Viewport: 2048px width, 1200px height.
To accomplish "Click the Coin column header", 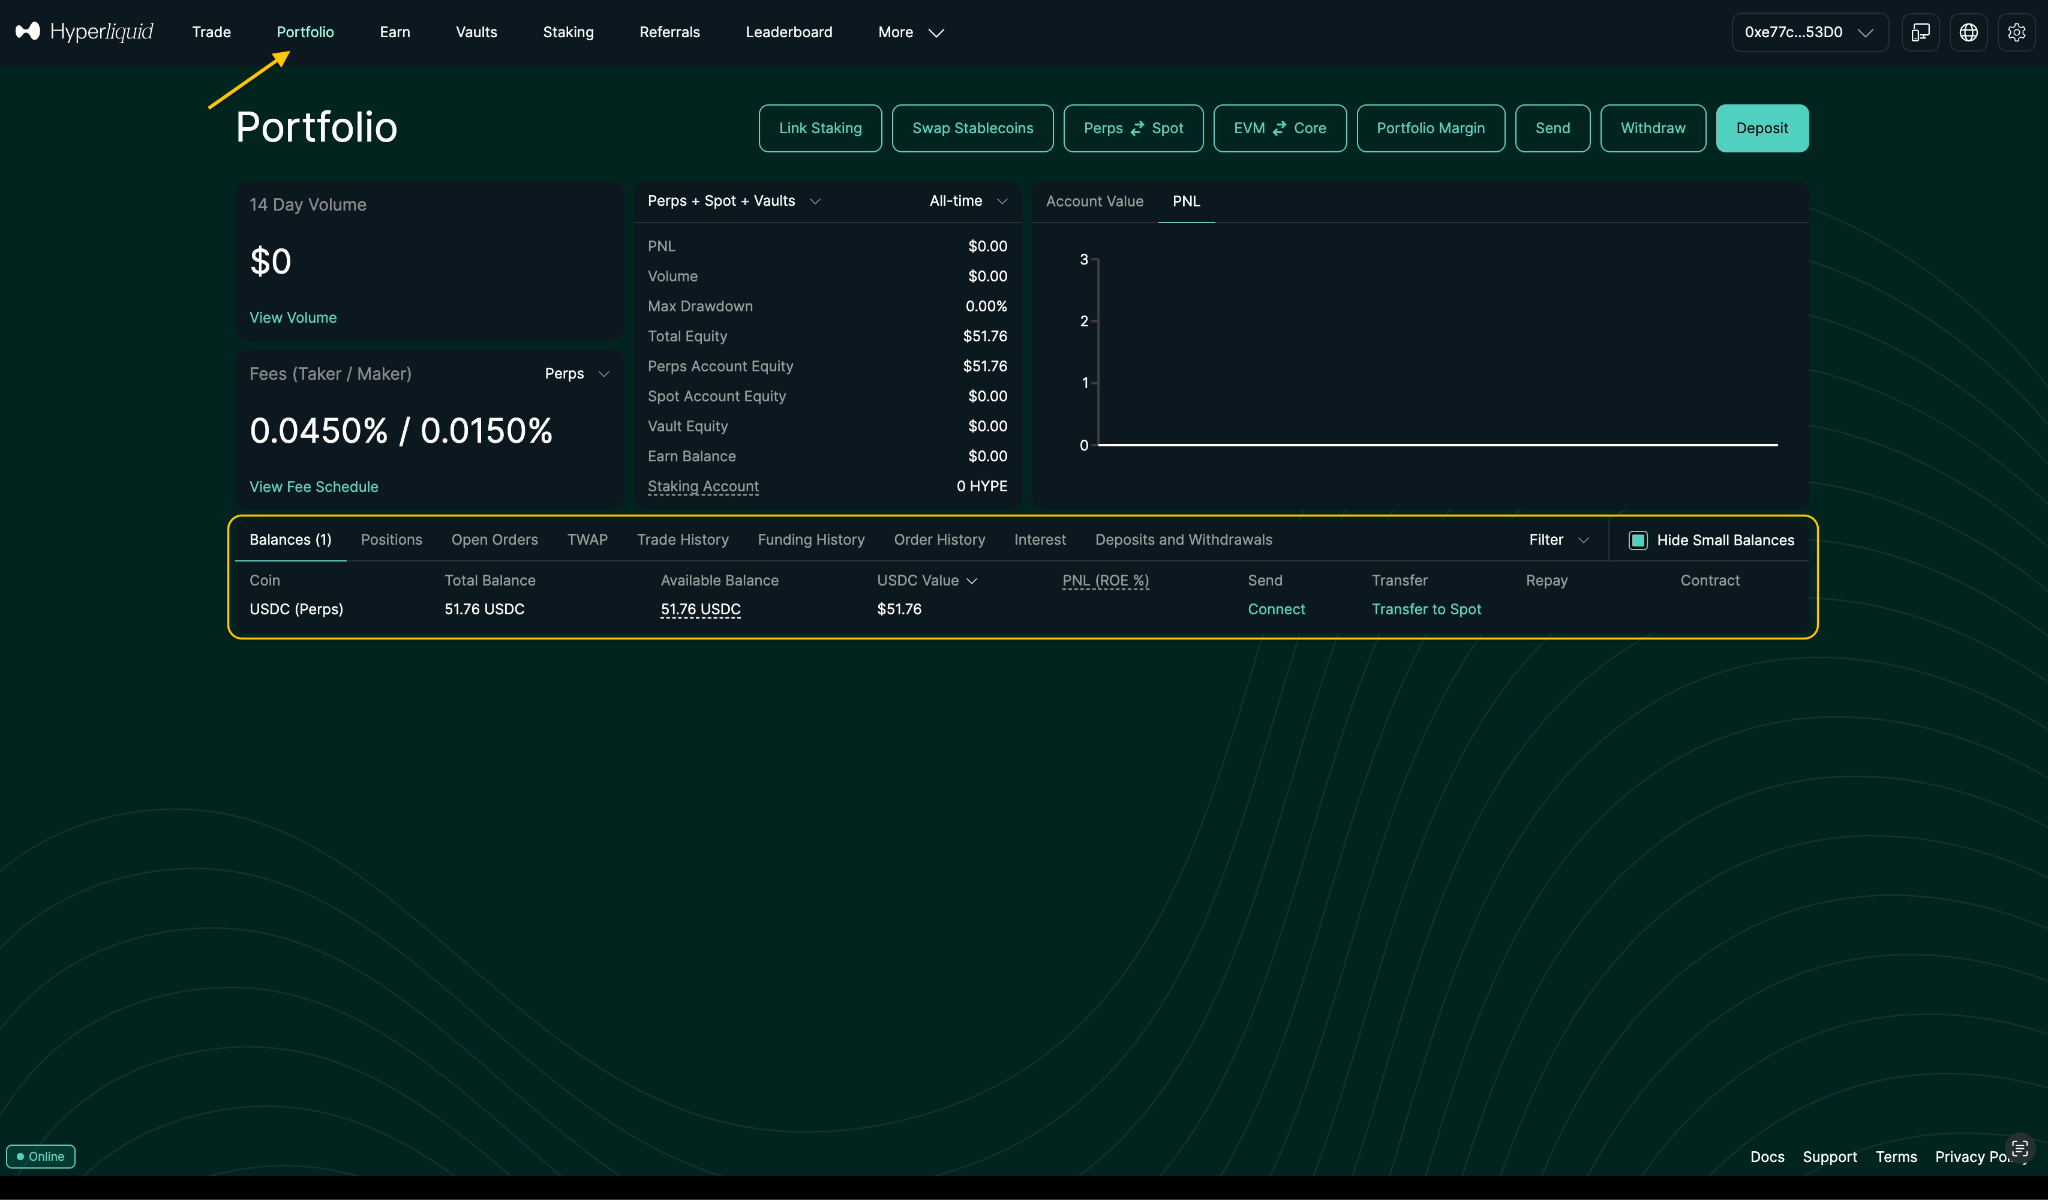I will (264, 580).
